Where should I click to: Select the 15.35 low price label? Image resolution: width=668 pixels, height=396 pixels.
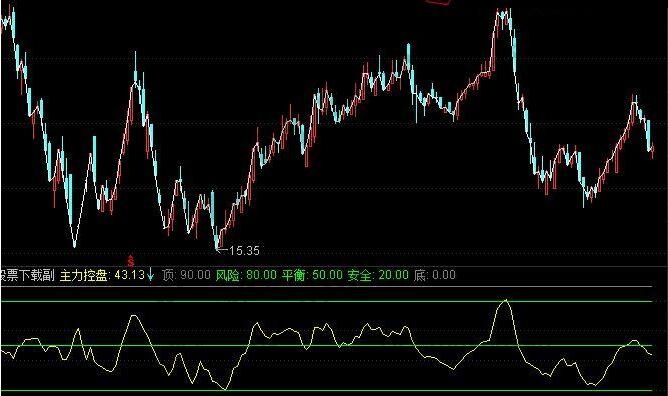(x=244, y=250)
